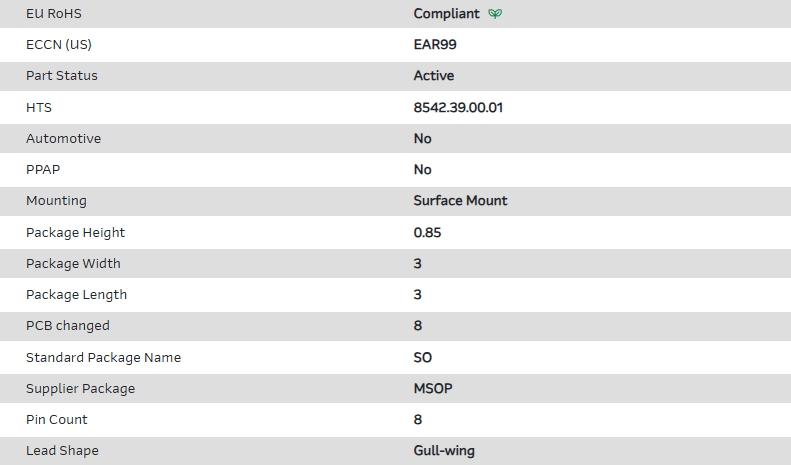Select the EAR99 ECCN value
Screen dimensions: 791x465
pyautogui.click(x=436, y=45)
